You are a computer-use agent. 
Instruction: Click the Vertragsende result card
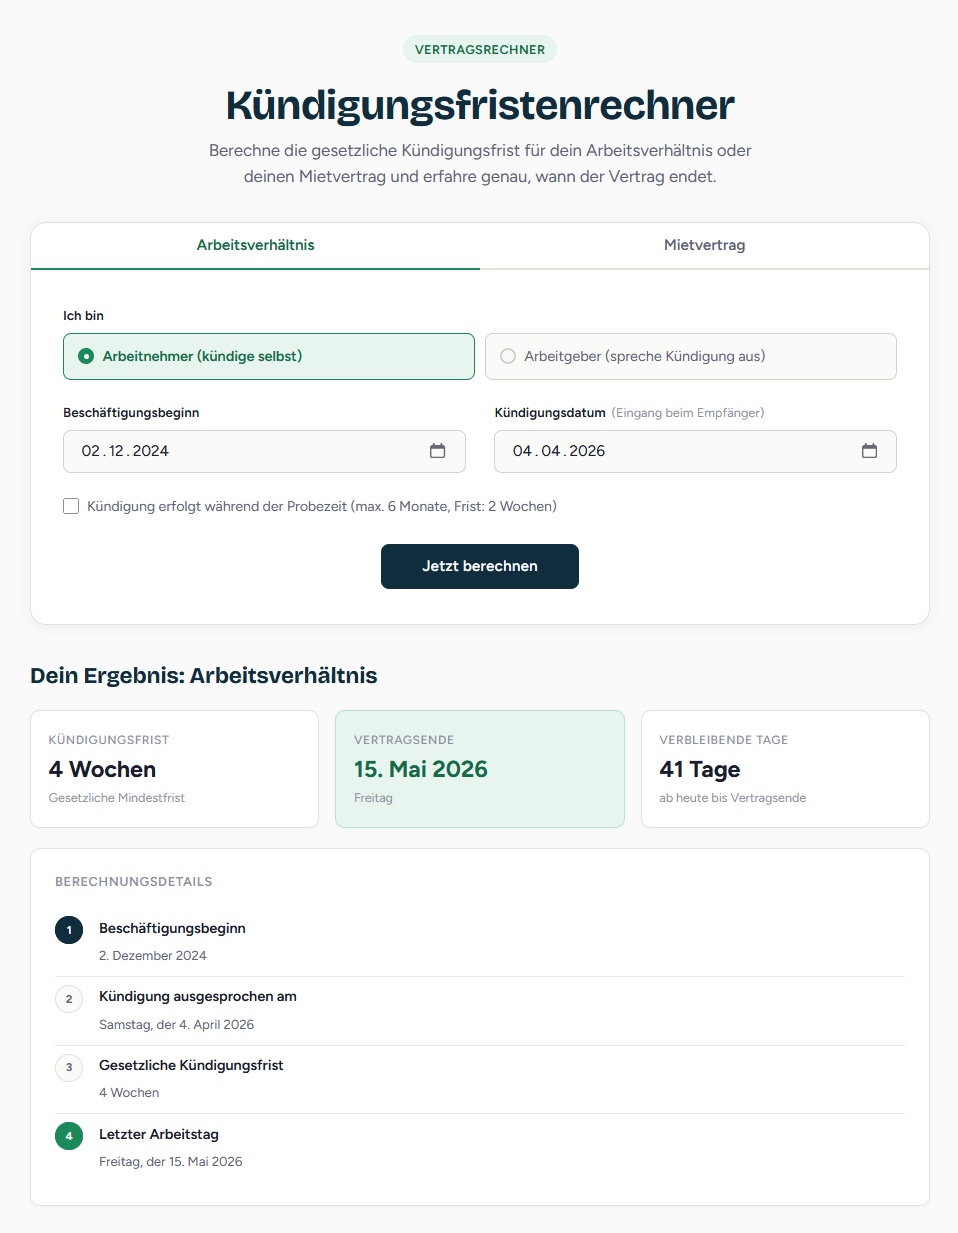pyautogui.click(x=480, y=769)
